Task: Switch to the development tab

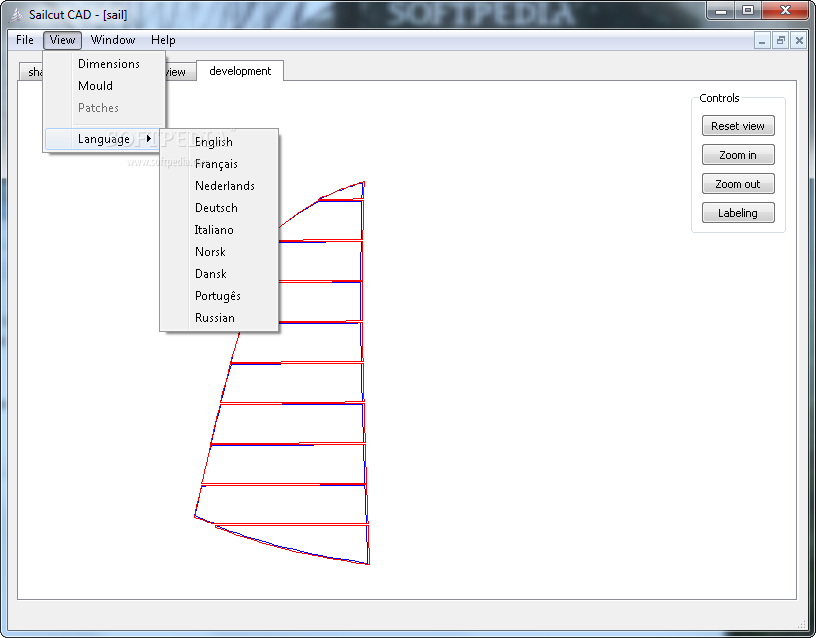Action: [240, 71]
